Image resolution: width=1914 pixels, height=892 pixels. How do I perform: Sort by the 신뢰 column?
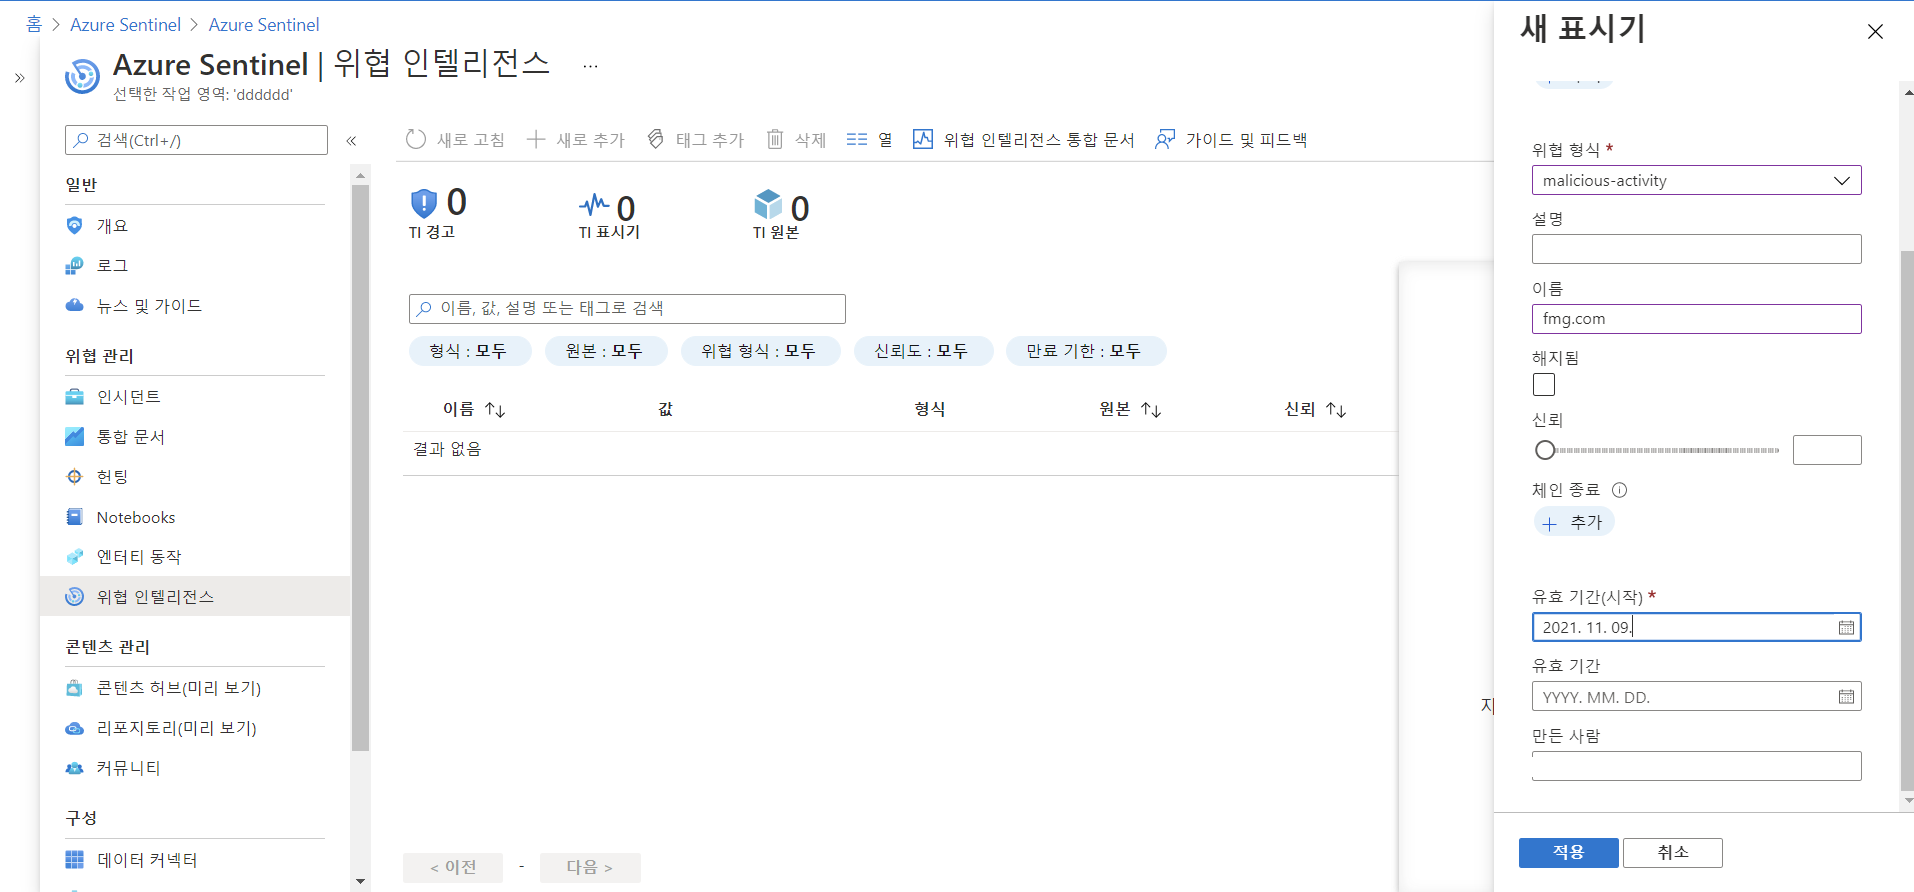click(1315, 409)
